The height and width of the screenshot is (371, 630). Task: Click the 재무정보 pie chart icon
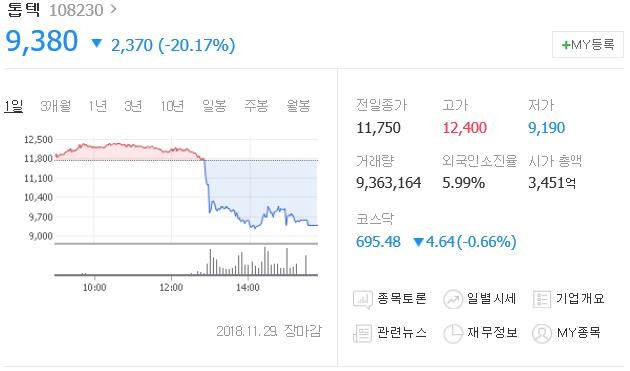tap(453, 334)
